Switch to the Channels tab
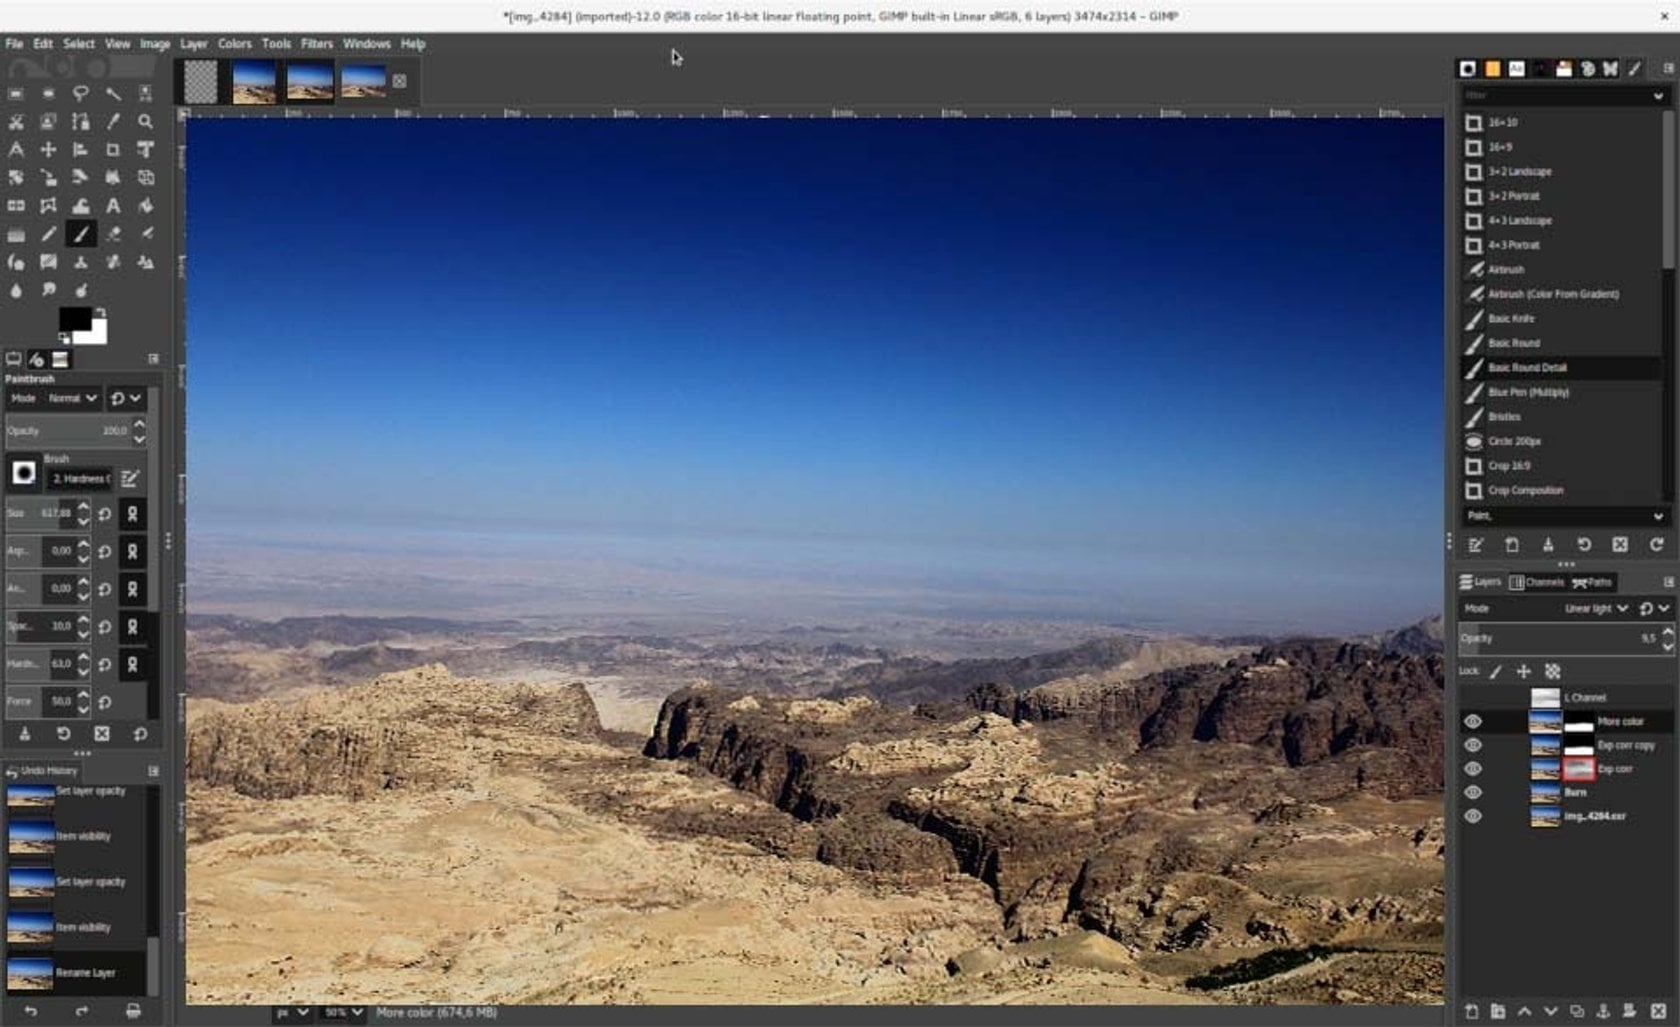 tap(1540, 582)
